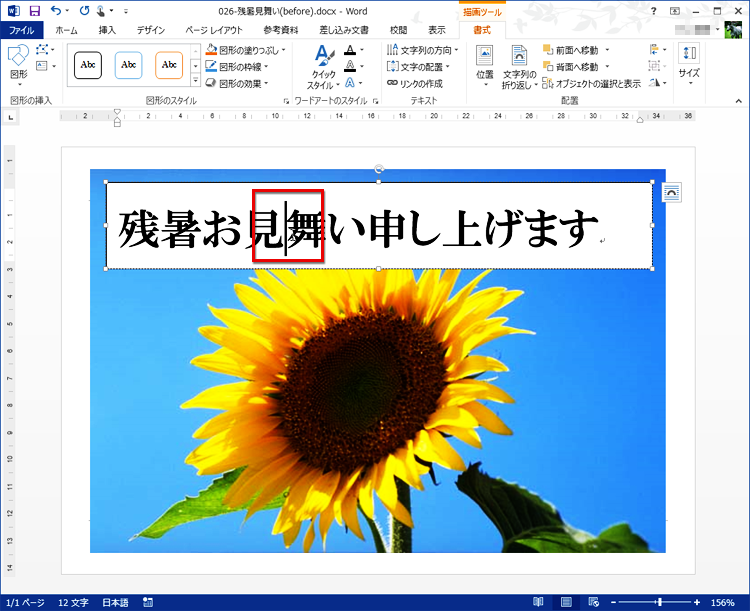Click the 位置 position icon
This screenshot has height=611, width=750.
[x=485, y=56]
